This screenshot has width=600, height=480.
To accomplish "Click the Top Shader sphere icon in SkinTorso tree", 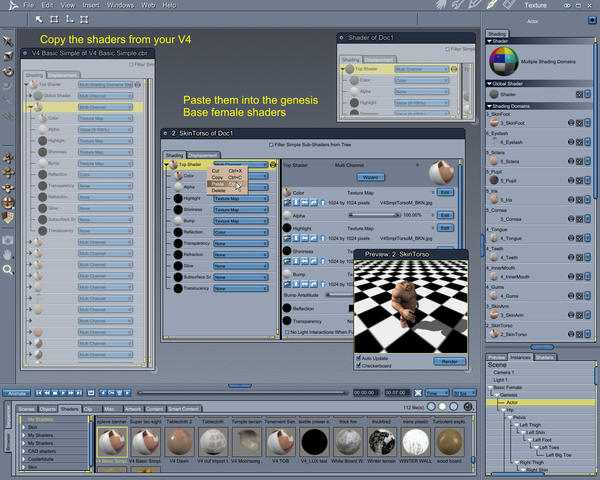I will point(173,165).
